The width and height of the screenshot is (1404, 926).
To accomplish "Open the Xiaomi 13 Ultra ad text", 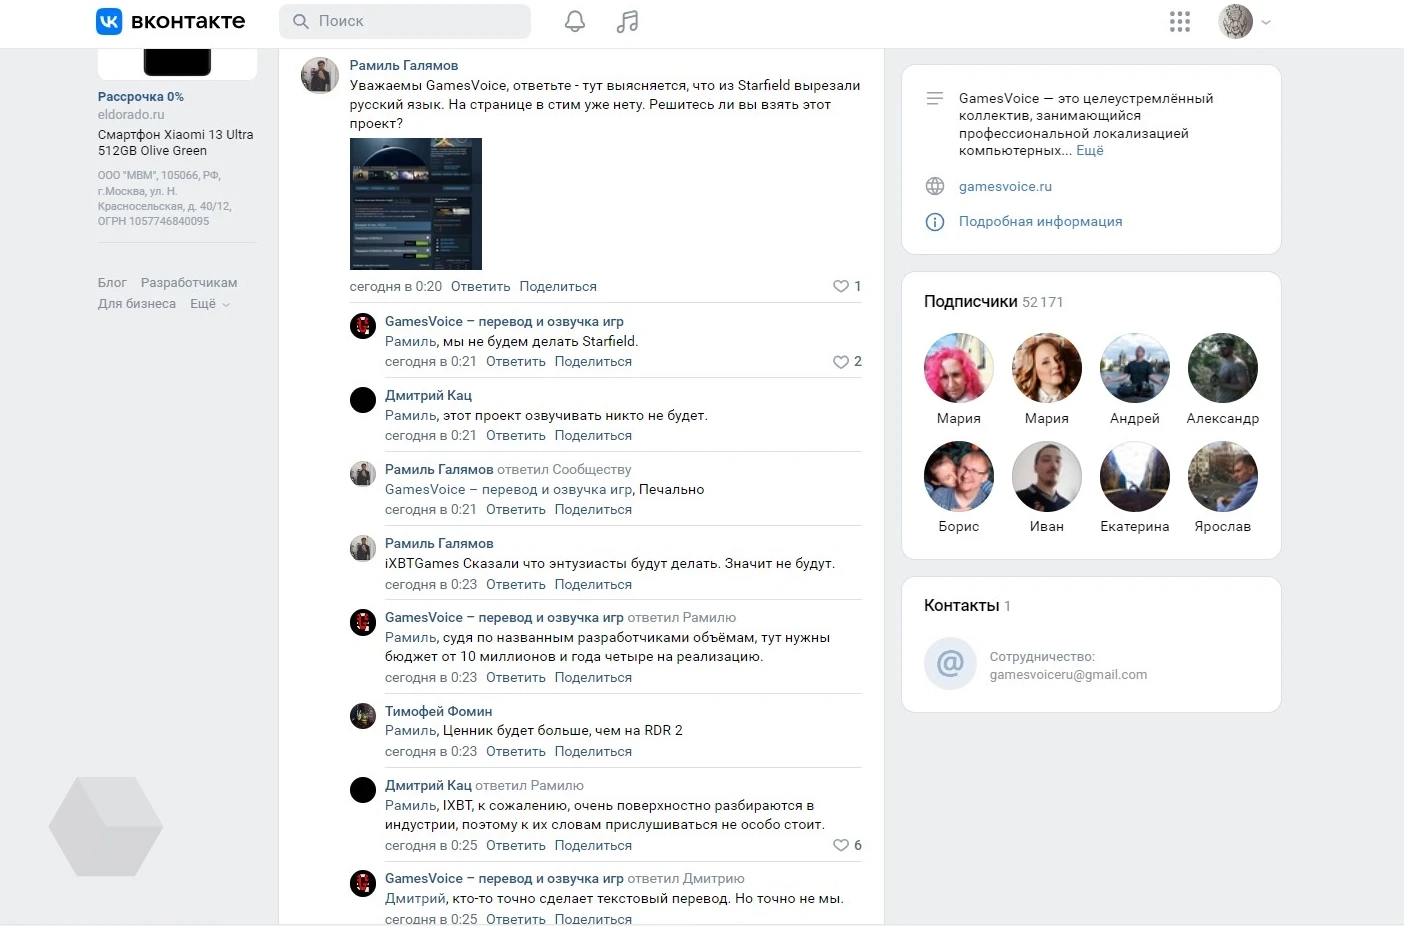I will coord(176,143).
